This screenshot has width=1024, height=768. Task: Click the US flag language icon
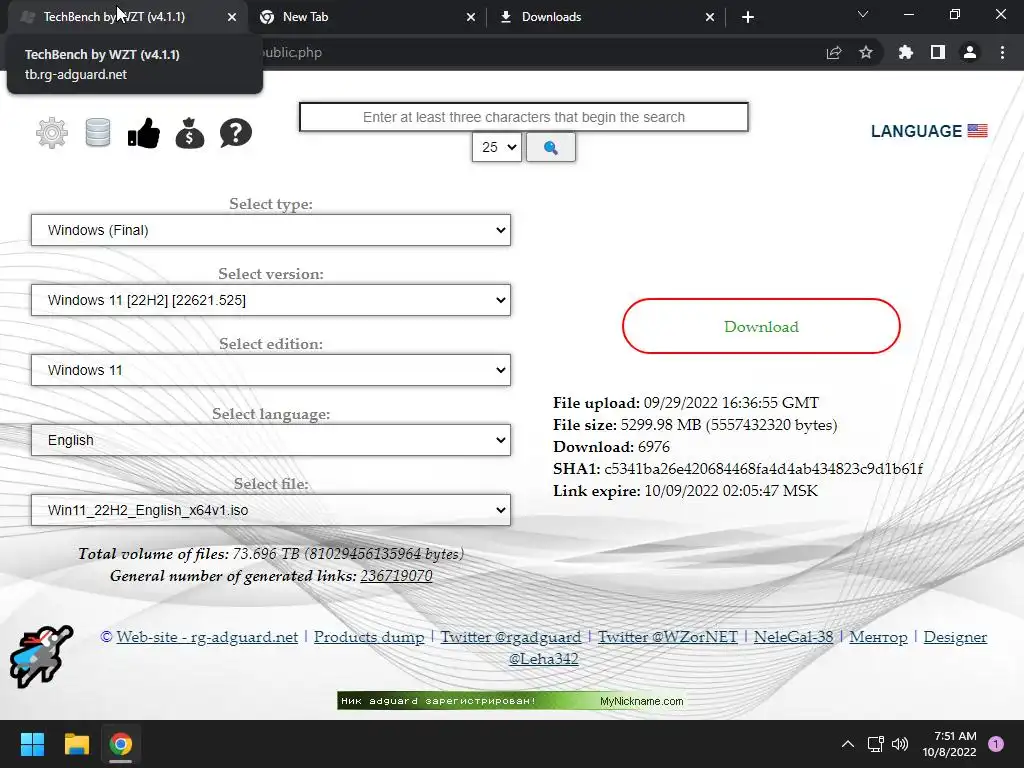[x=978, y=131]
